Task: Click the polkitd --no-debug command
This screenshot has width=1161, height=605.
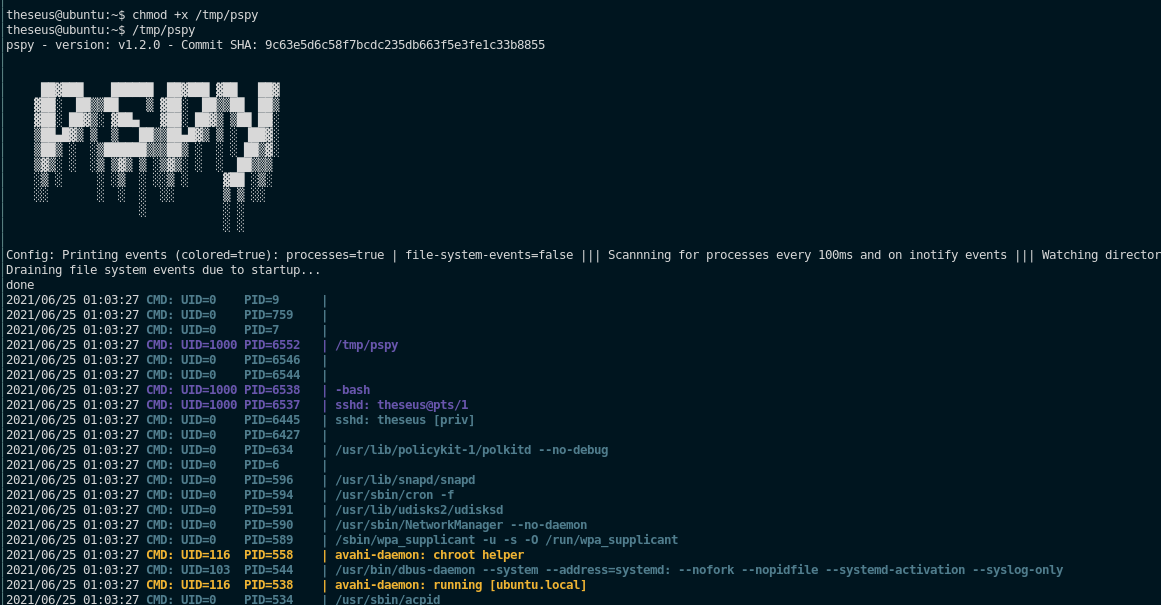Action: pos(471,450)
